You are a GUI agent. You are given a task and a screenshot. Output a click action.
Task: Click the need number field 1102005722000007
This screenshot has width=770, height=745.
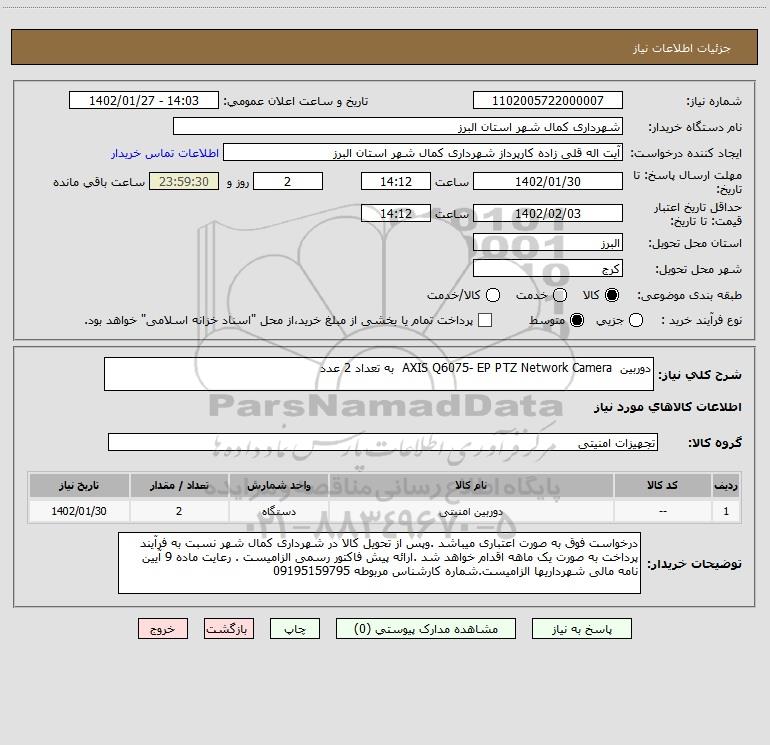coord(548,101)
